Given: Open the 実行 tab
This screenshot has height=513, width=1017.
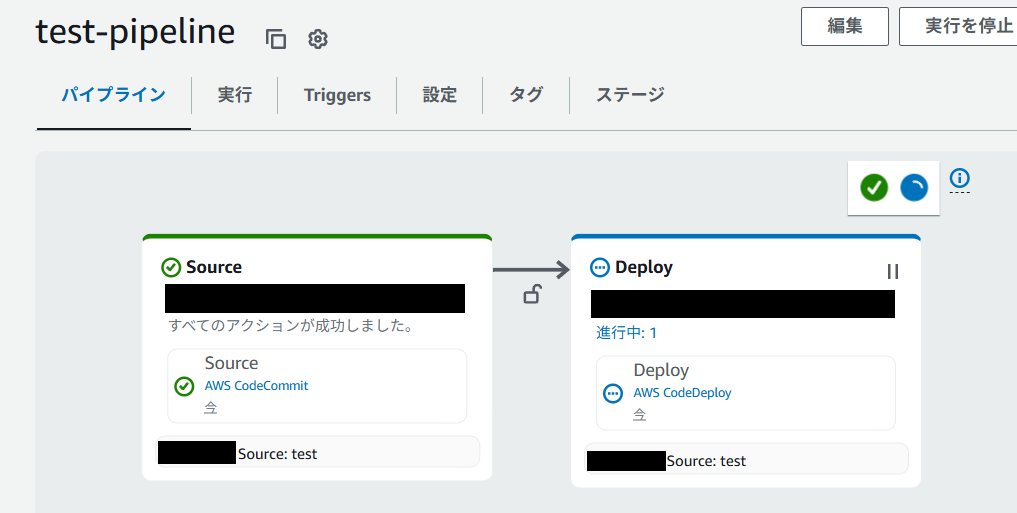Looking at the screenshot, I should coord(235,95).
